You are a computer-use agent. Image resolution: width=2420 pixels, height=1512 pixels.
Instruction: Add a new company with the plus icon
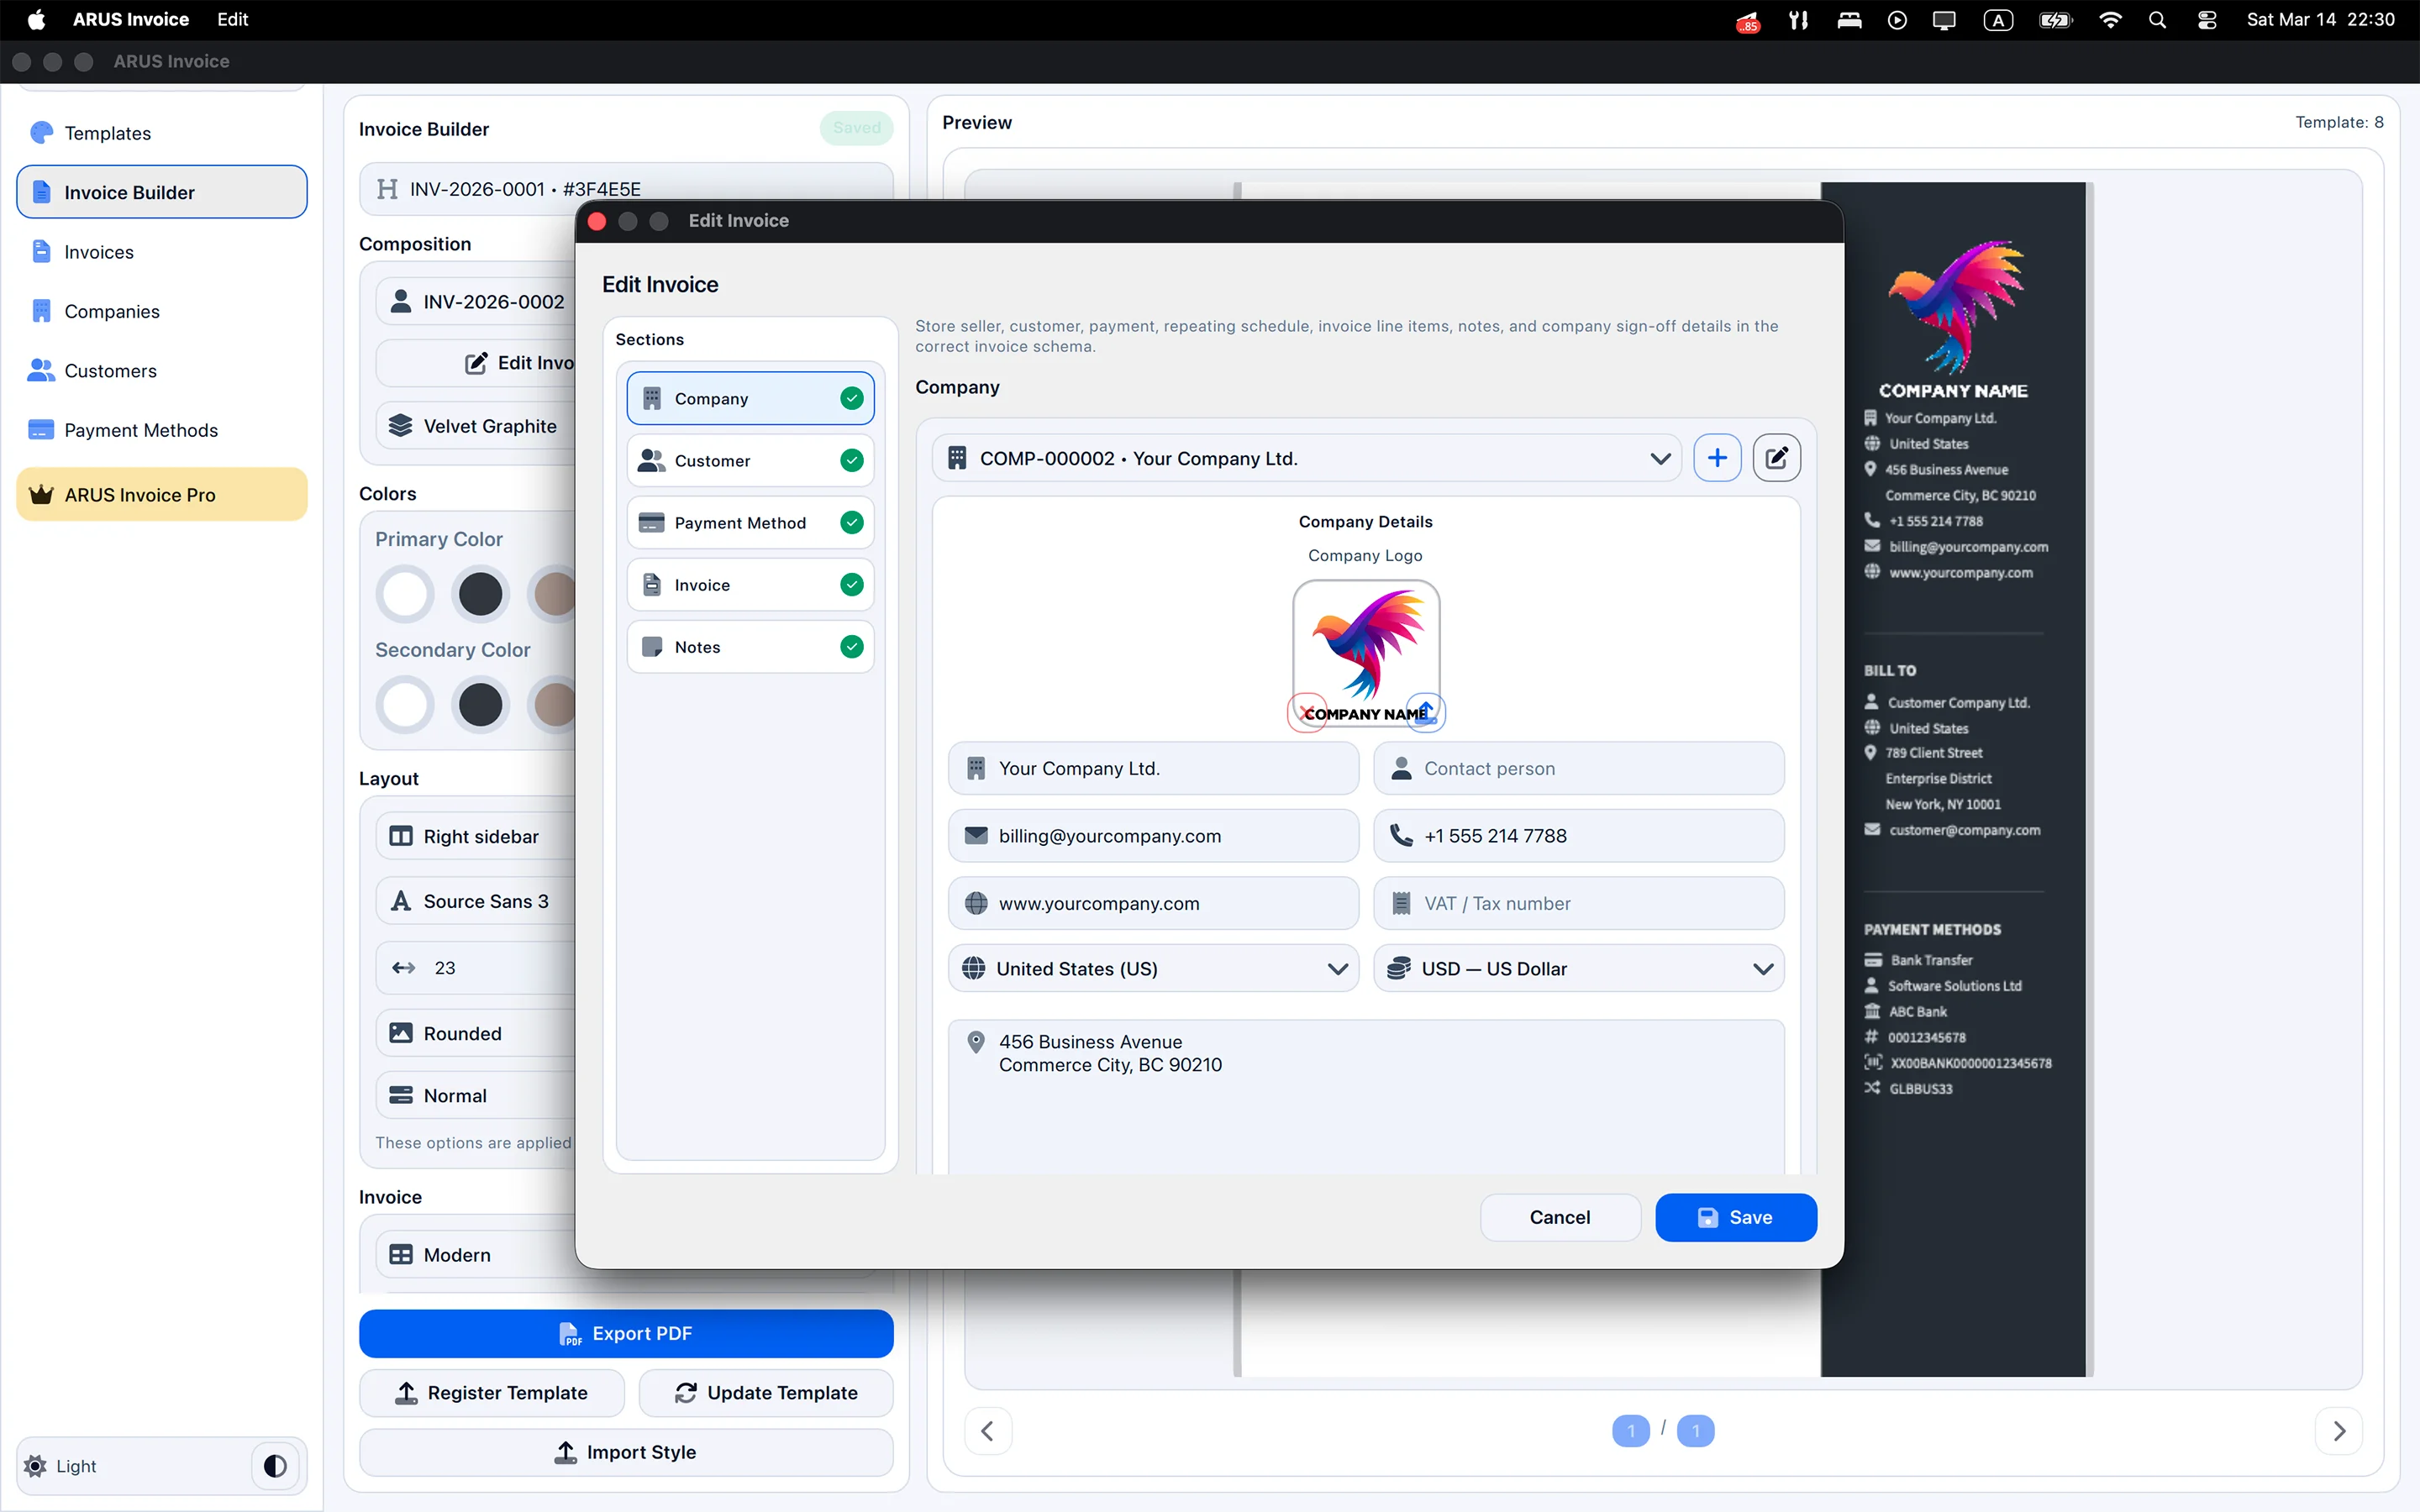point(1718,457)
